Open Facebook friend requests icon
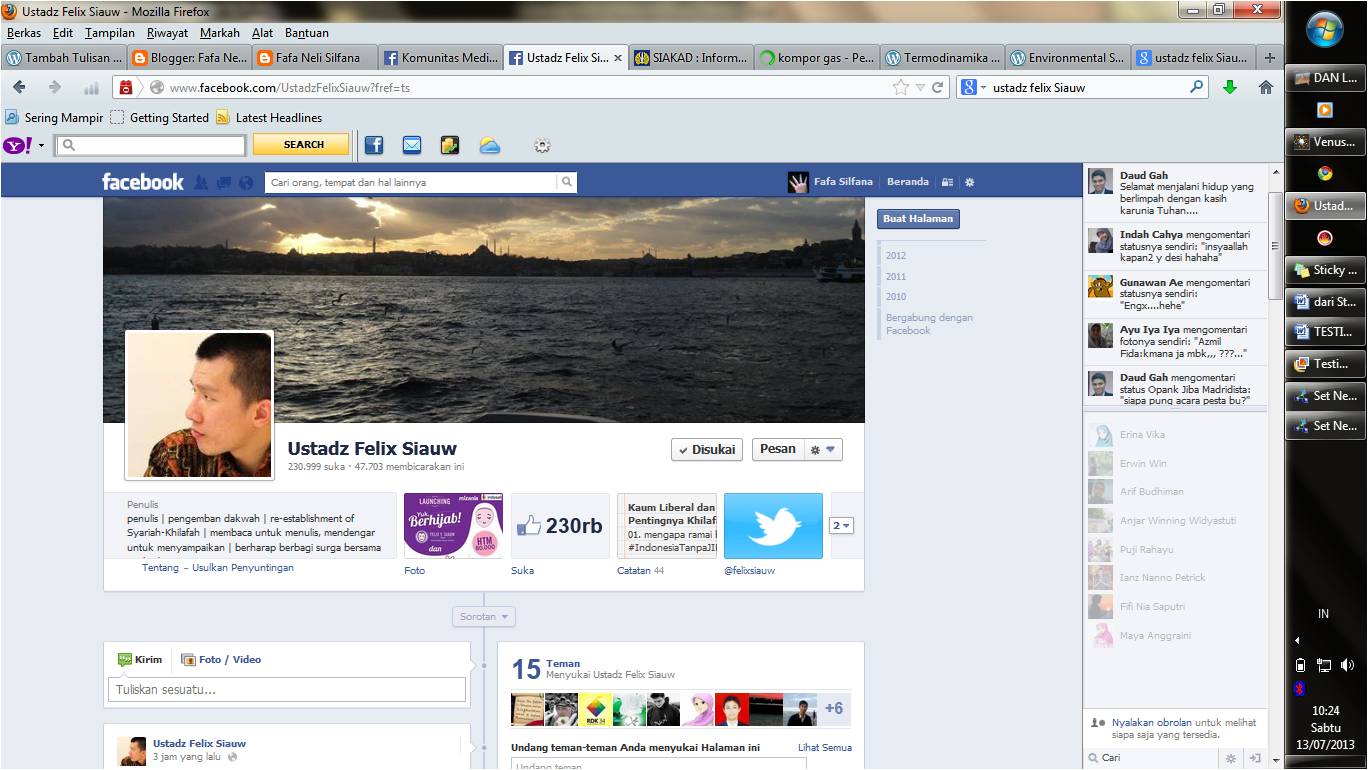Screen dimensions: 1368x770 200,183
